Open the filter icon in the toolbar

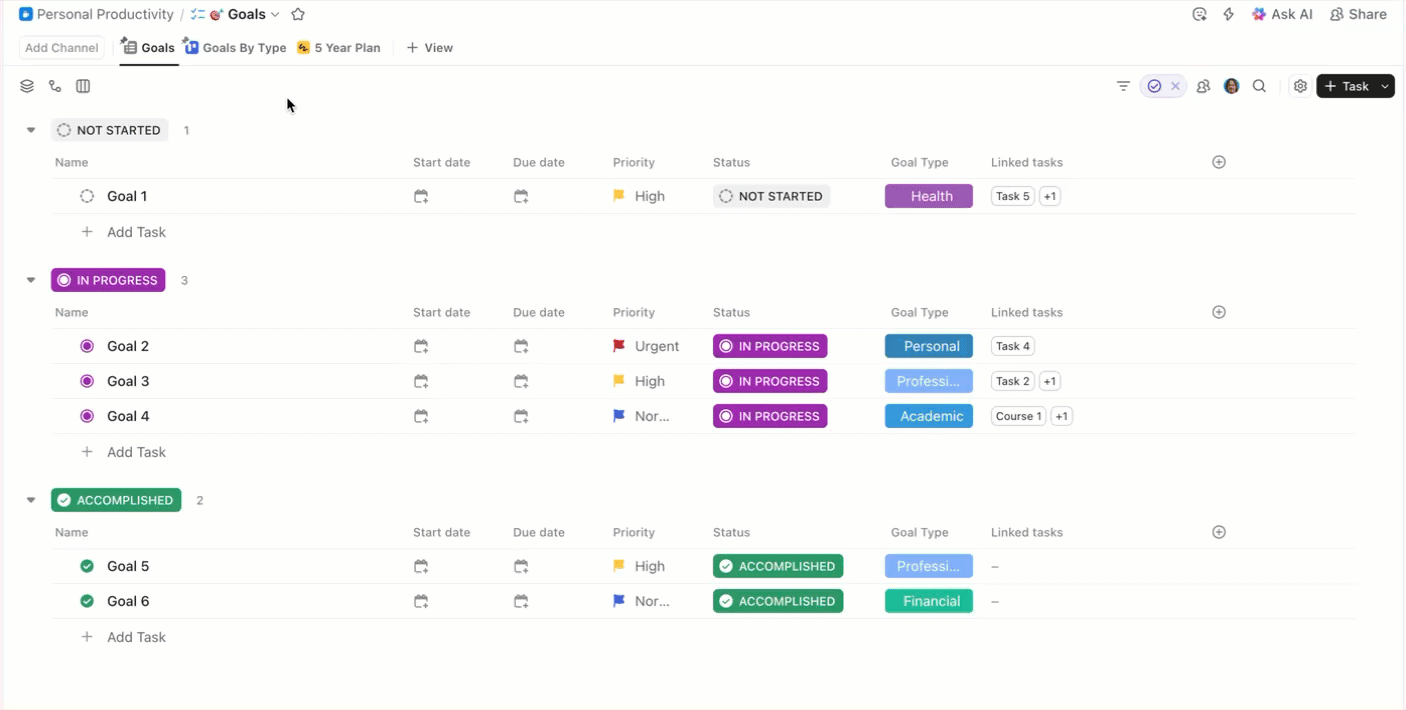1123,87
